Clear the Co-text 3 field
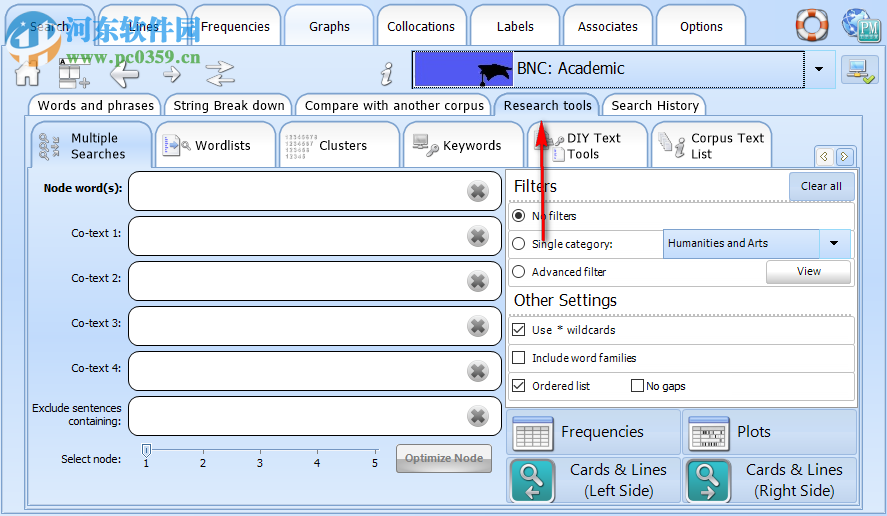Screen dimensions: 887x516 point(478,326)
